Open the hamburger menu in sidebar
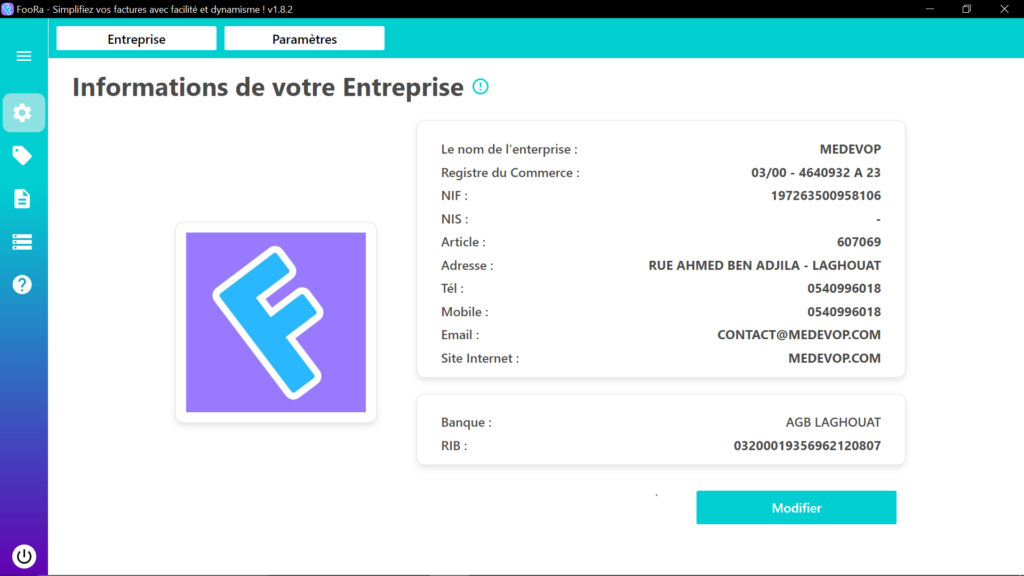 pos(24,56)
